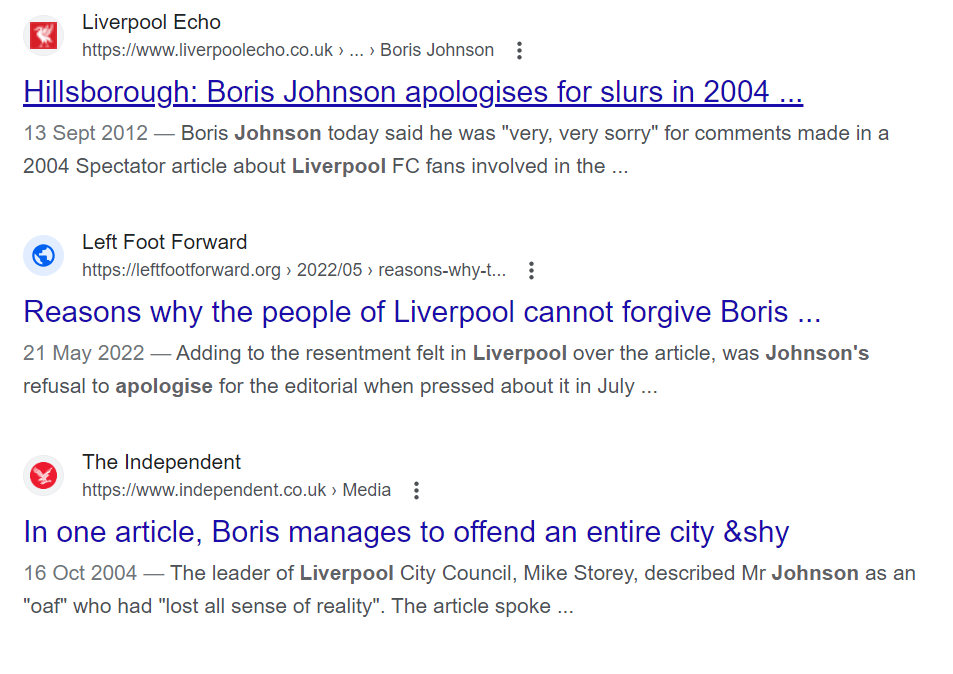Open more options for Left Foot Forward result
The height and width of the screenshot is (674, 953).
tap(531, 270)
